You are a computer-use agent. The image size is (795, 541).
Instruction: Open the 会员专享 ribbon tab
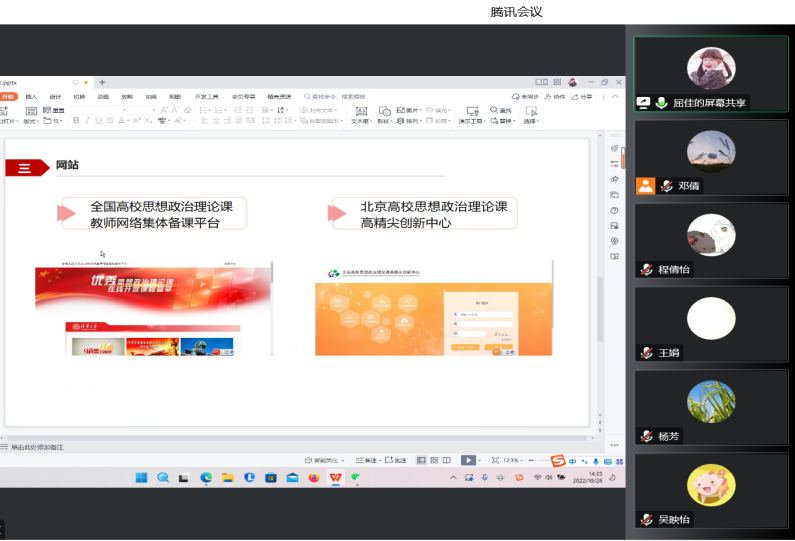(x=243, y=96)
